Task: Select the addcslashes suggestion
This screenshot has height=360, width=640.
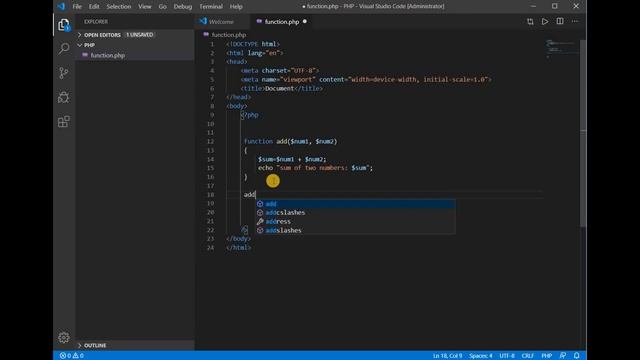Action: pos(356,213)
